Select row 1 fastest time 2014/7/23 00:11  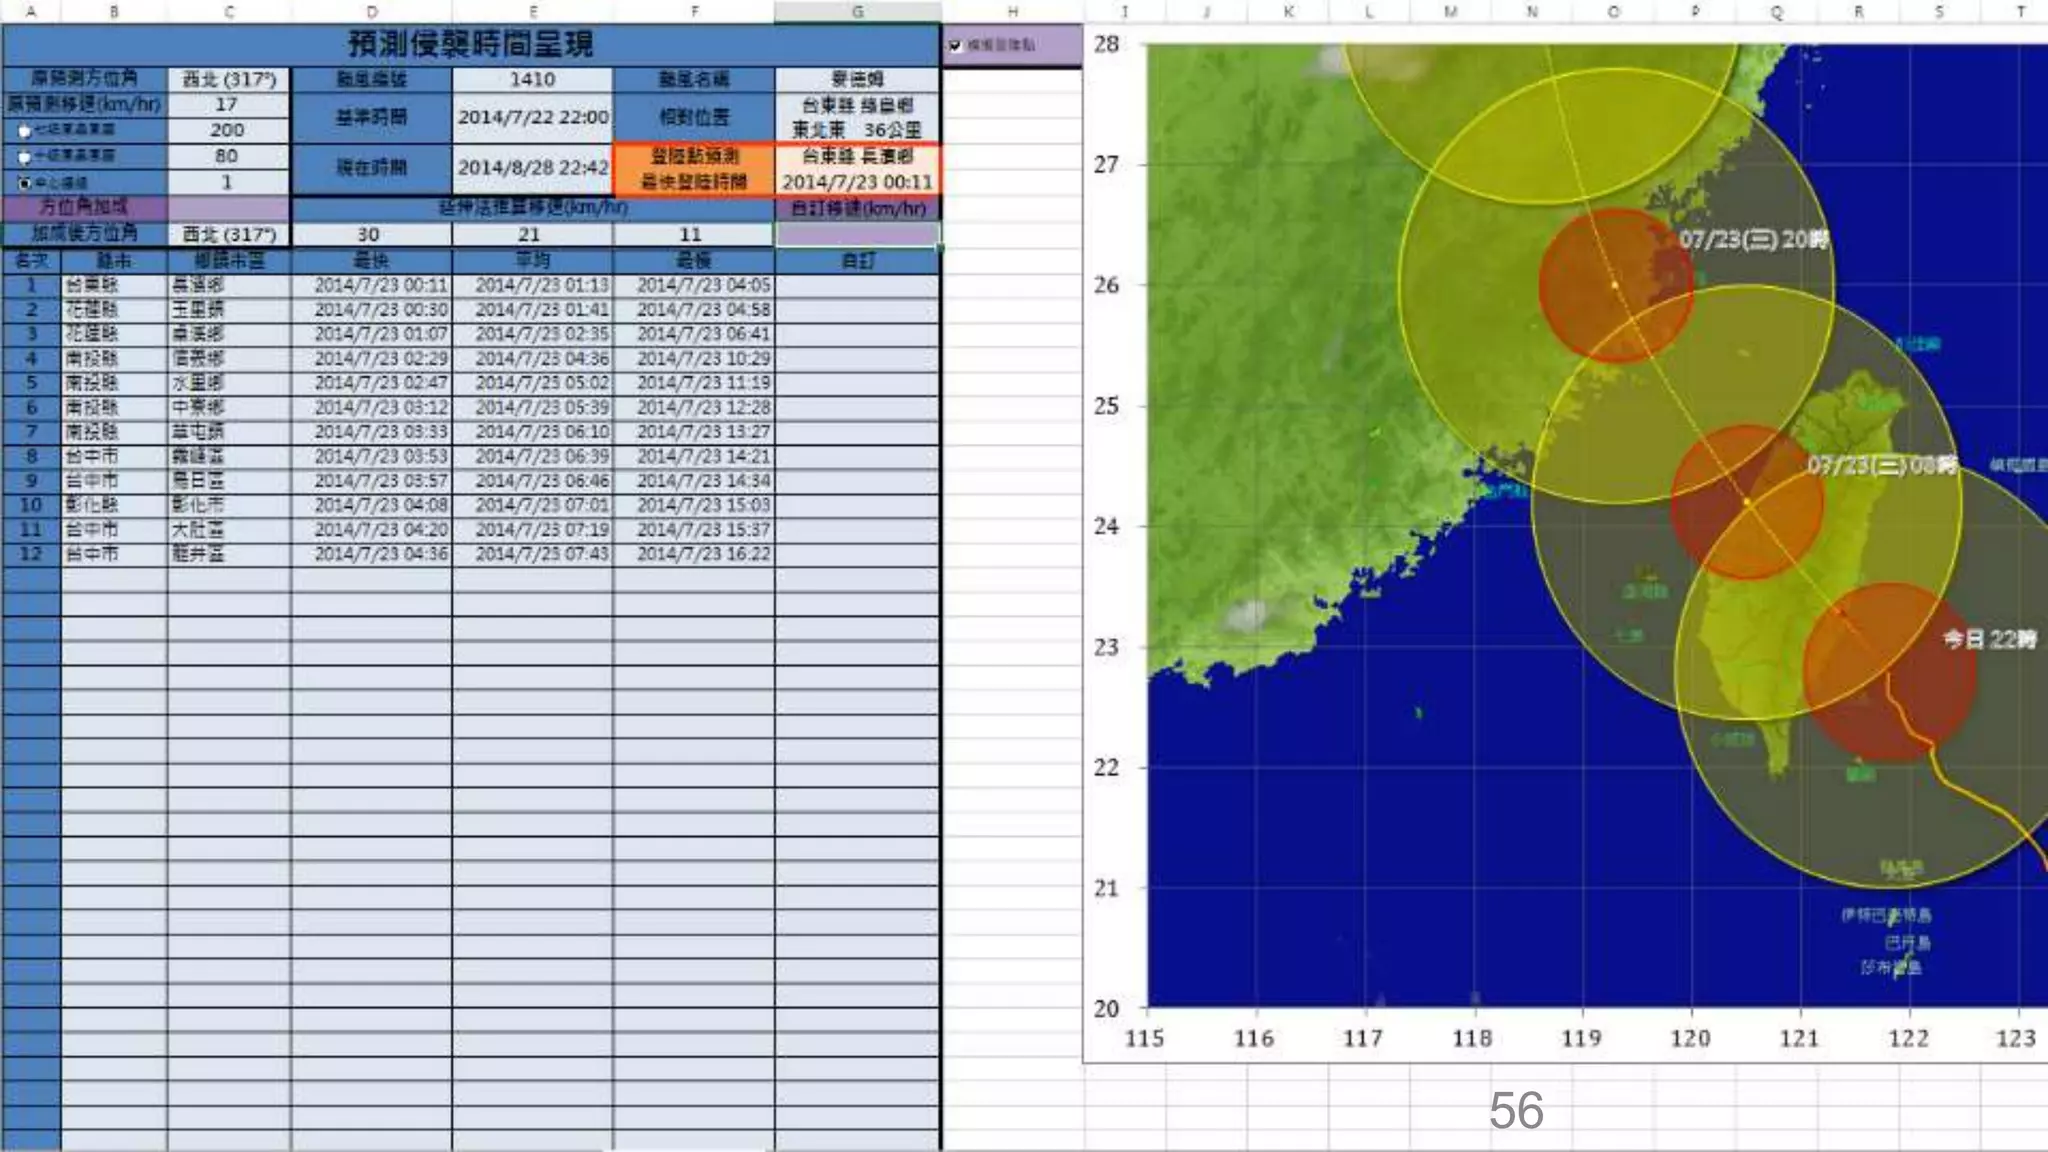[x=380, y=285]
